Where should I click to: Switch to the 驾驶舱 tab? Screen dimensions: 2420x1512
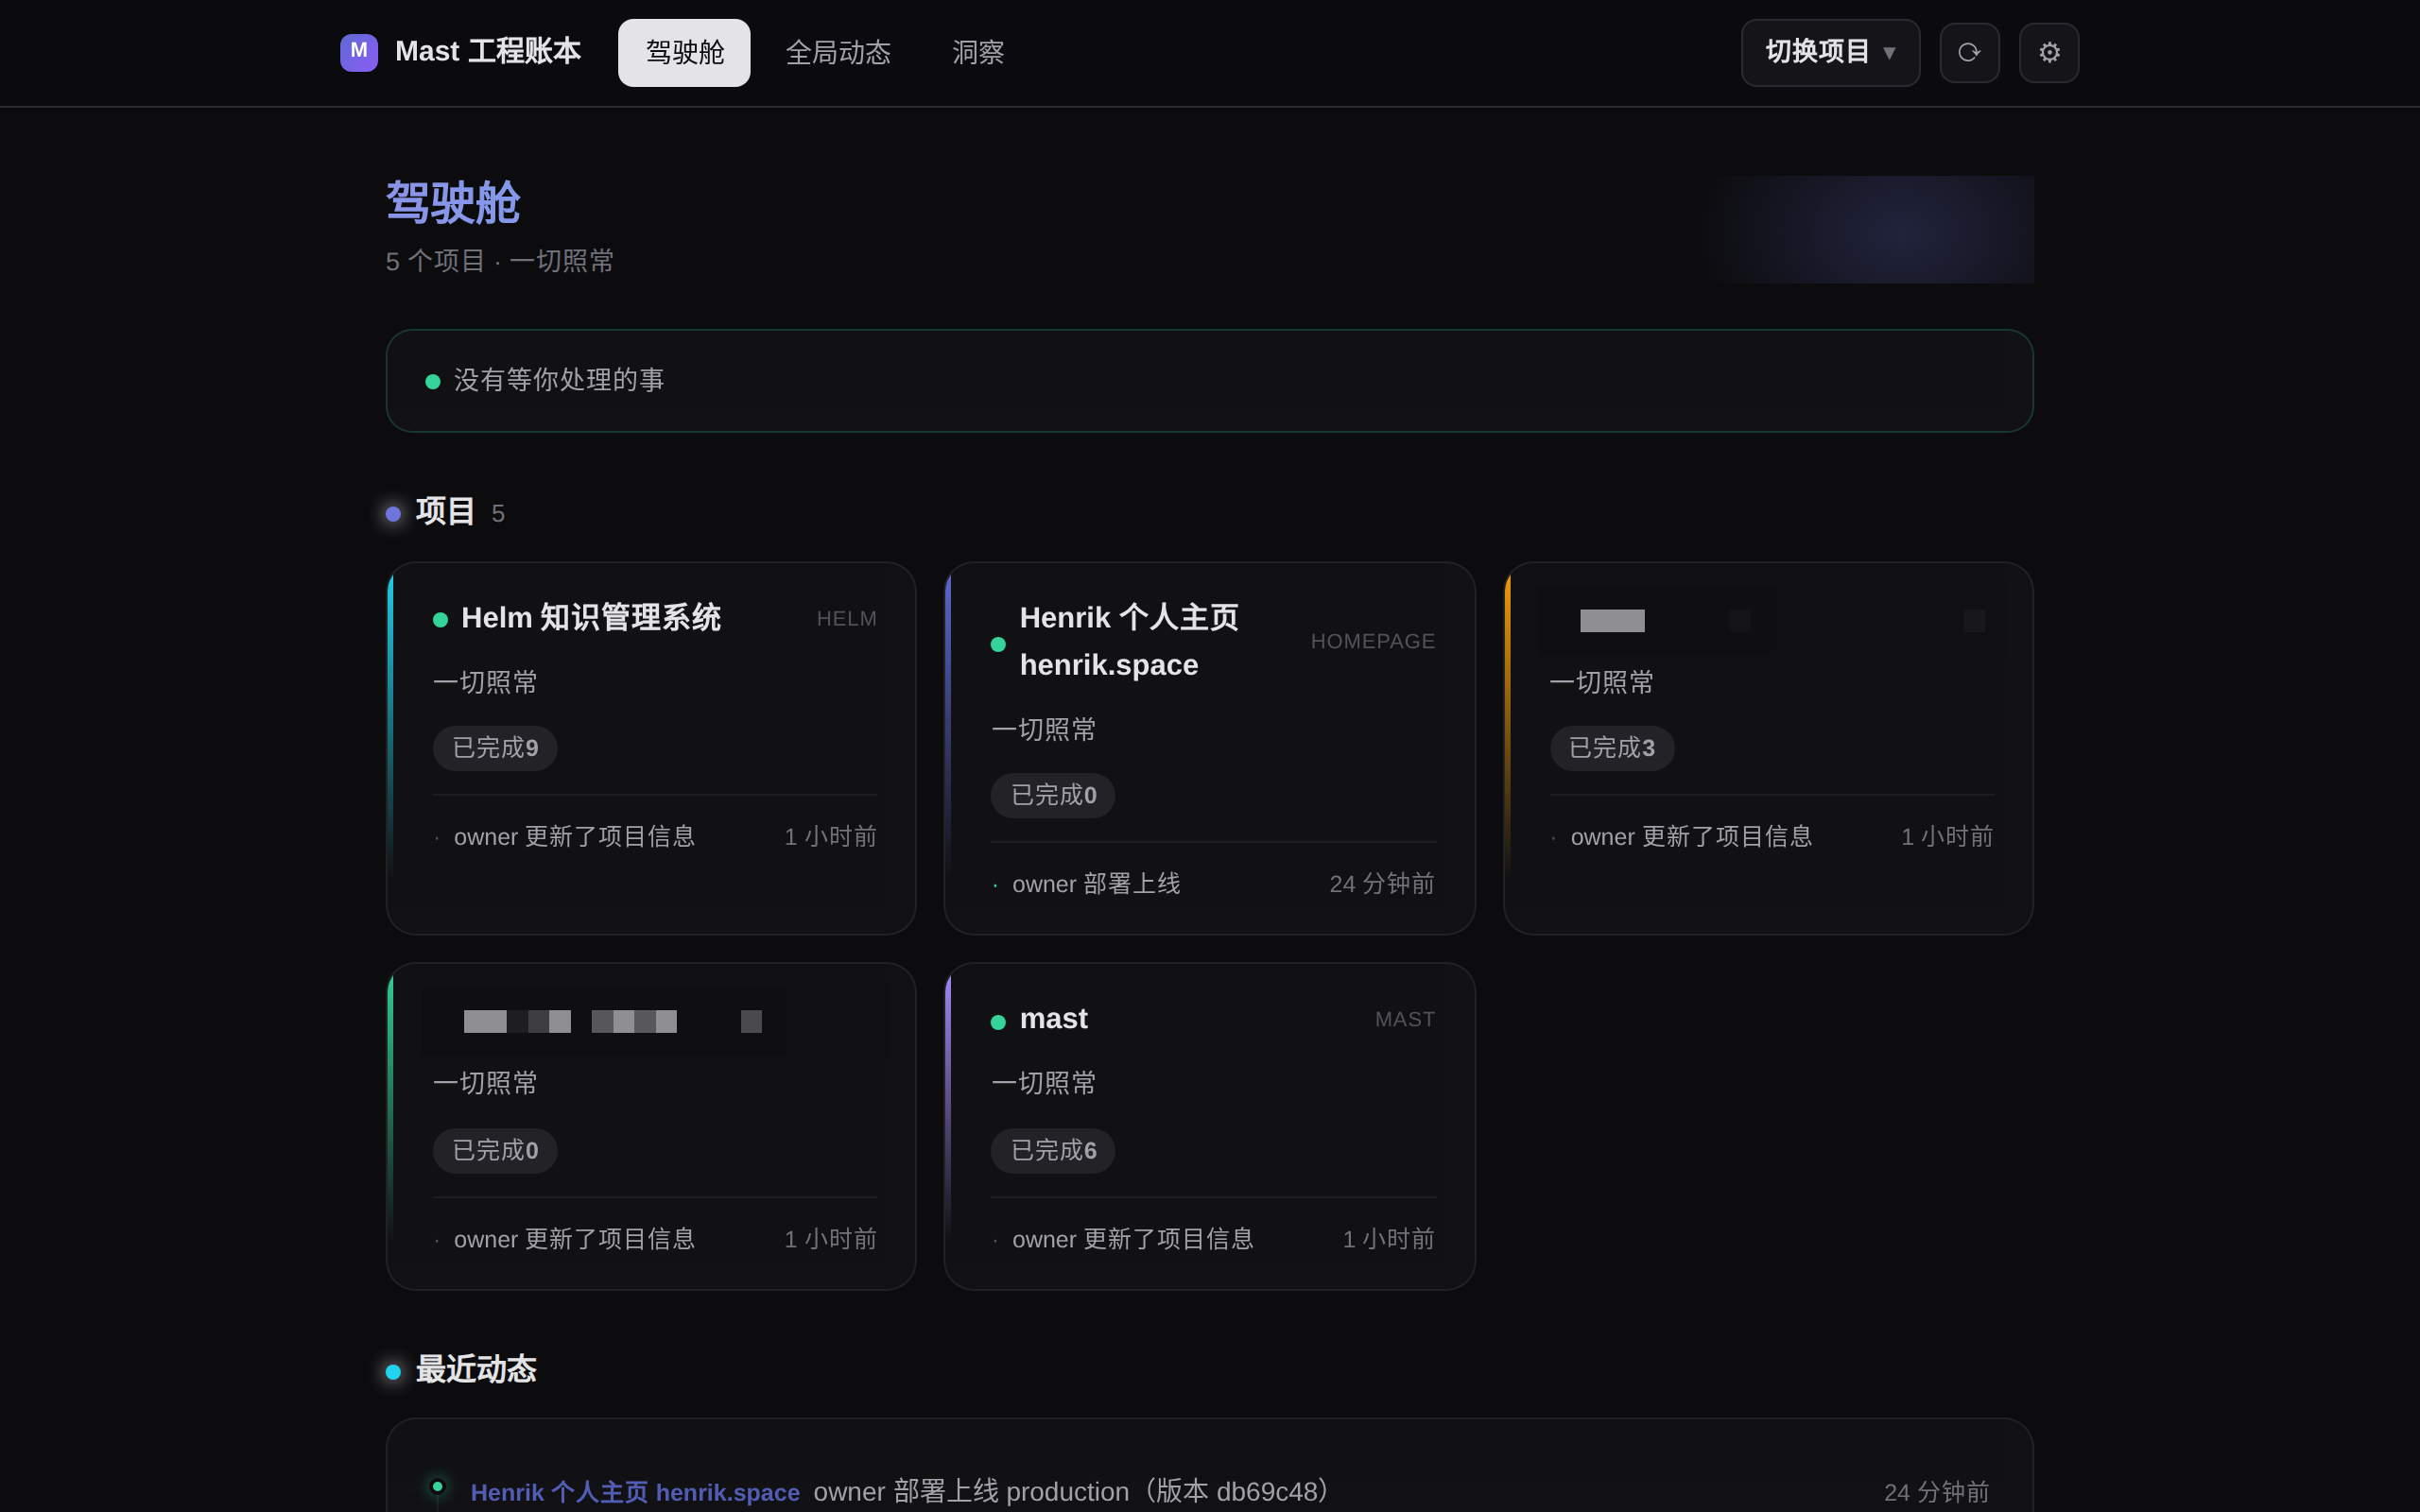[684, 52]
